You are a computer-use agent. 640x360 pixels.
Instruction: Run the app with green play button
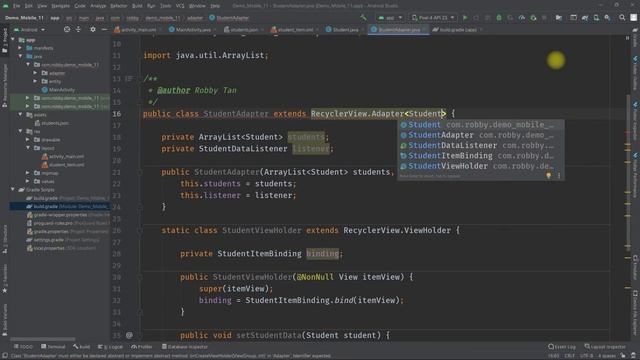click(465, 18)
